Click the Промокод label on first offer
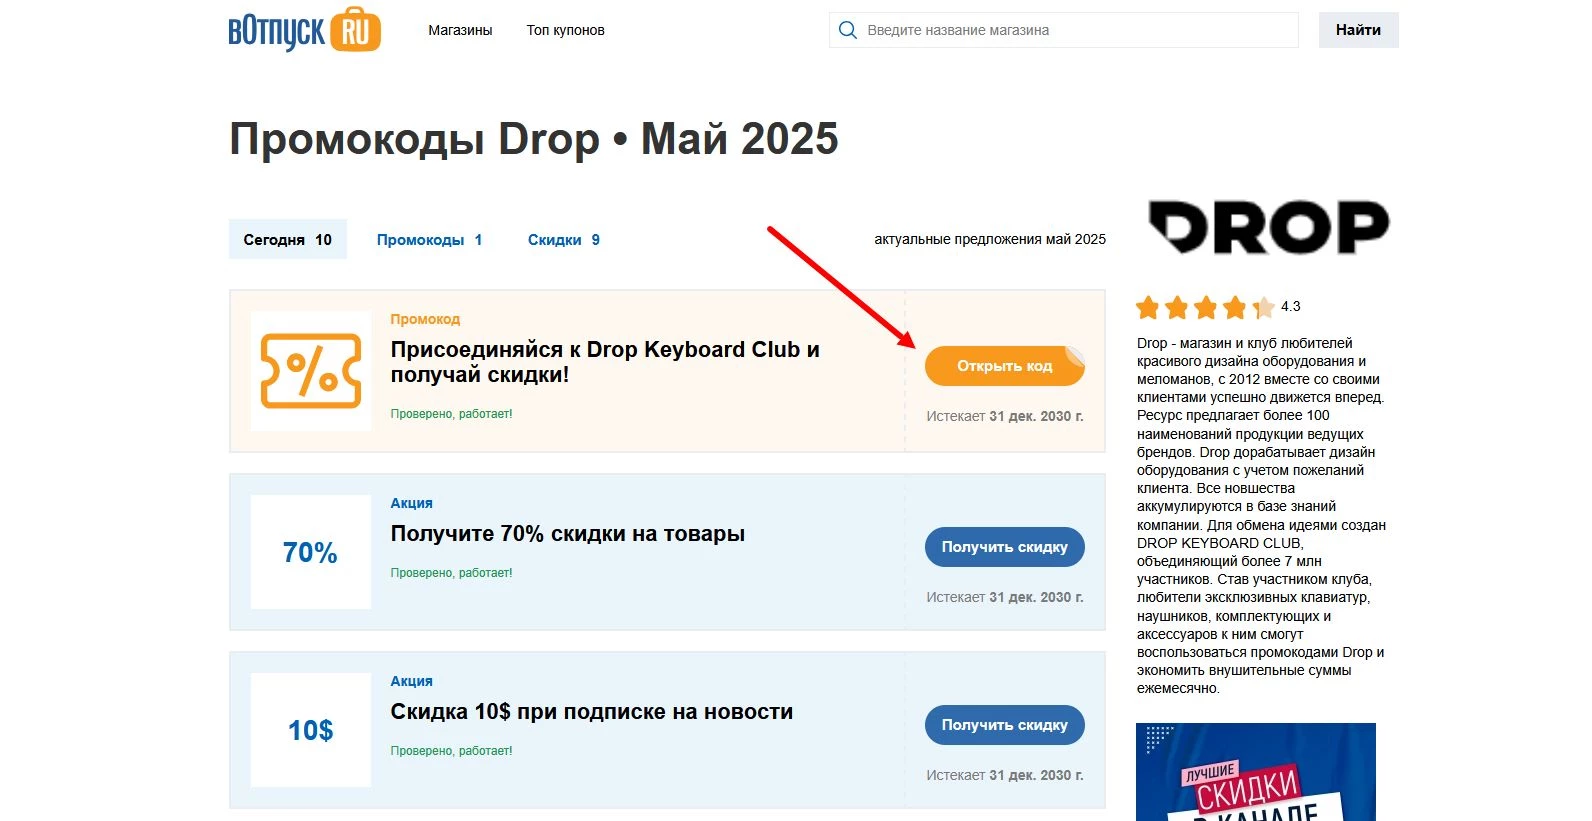Screen dimensions: 1592x821 click(x=425, y=319)
